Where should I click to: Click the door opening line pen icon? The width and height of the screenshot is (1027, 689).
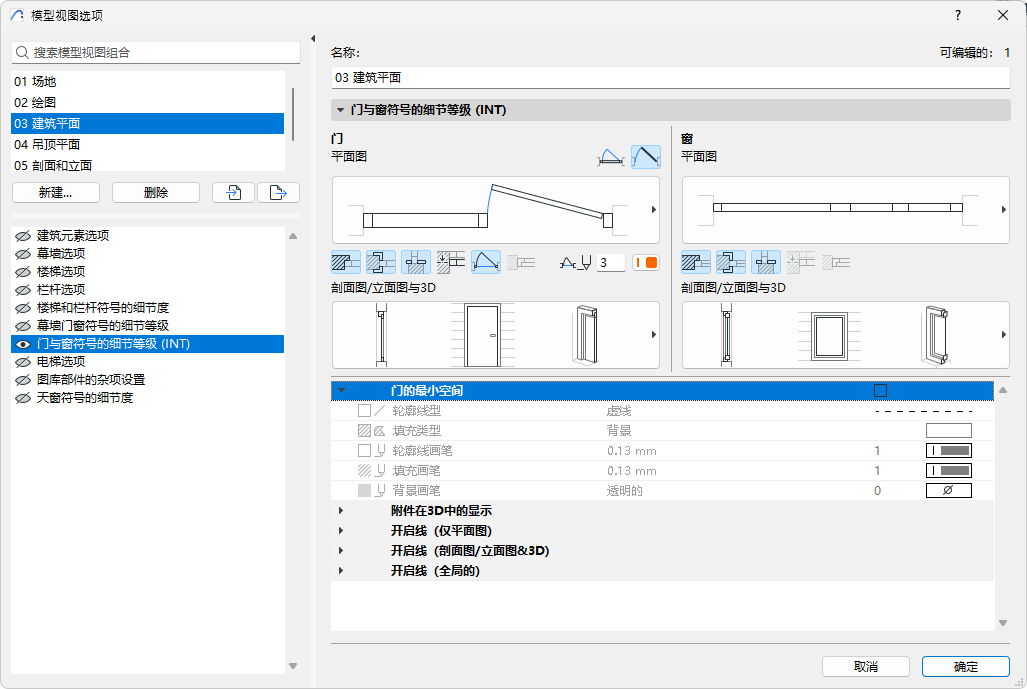pos(576,263)
